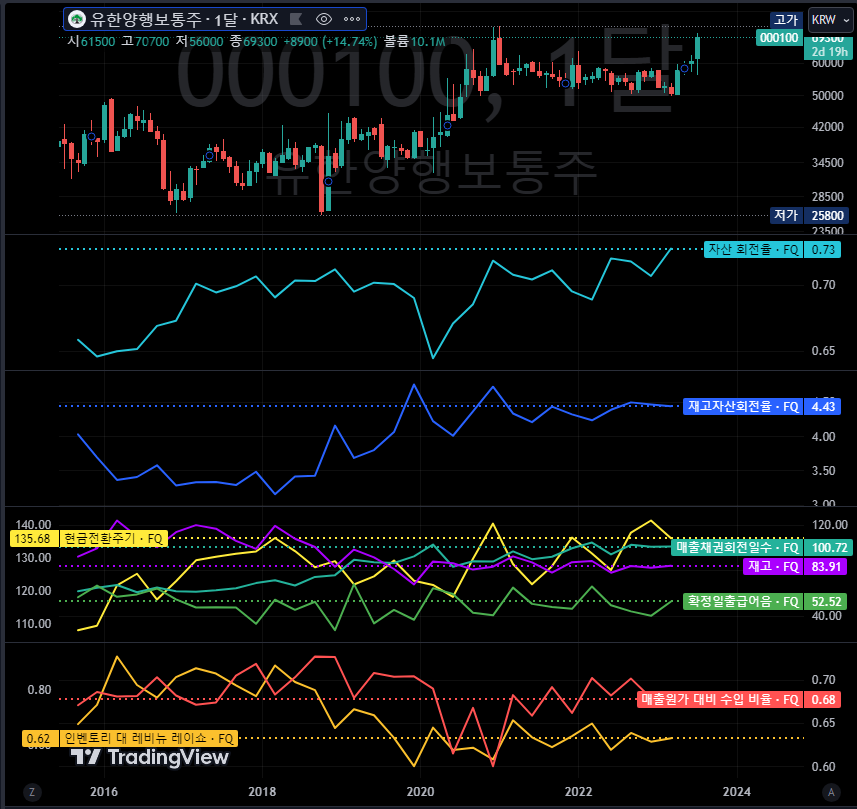Click the 2018 time axis label
Image resolution: width=857 pixels, height=809 pixels.
point(262,792)
